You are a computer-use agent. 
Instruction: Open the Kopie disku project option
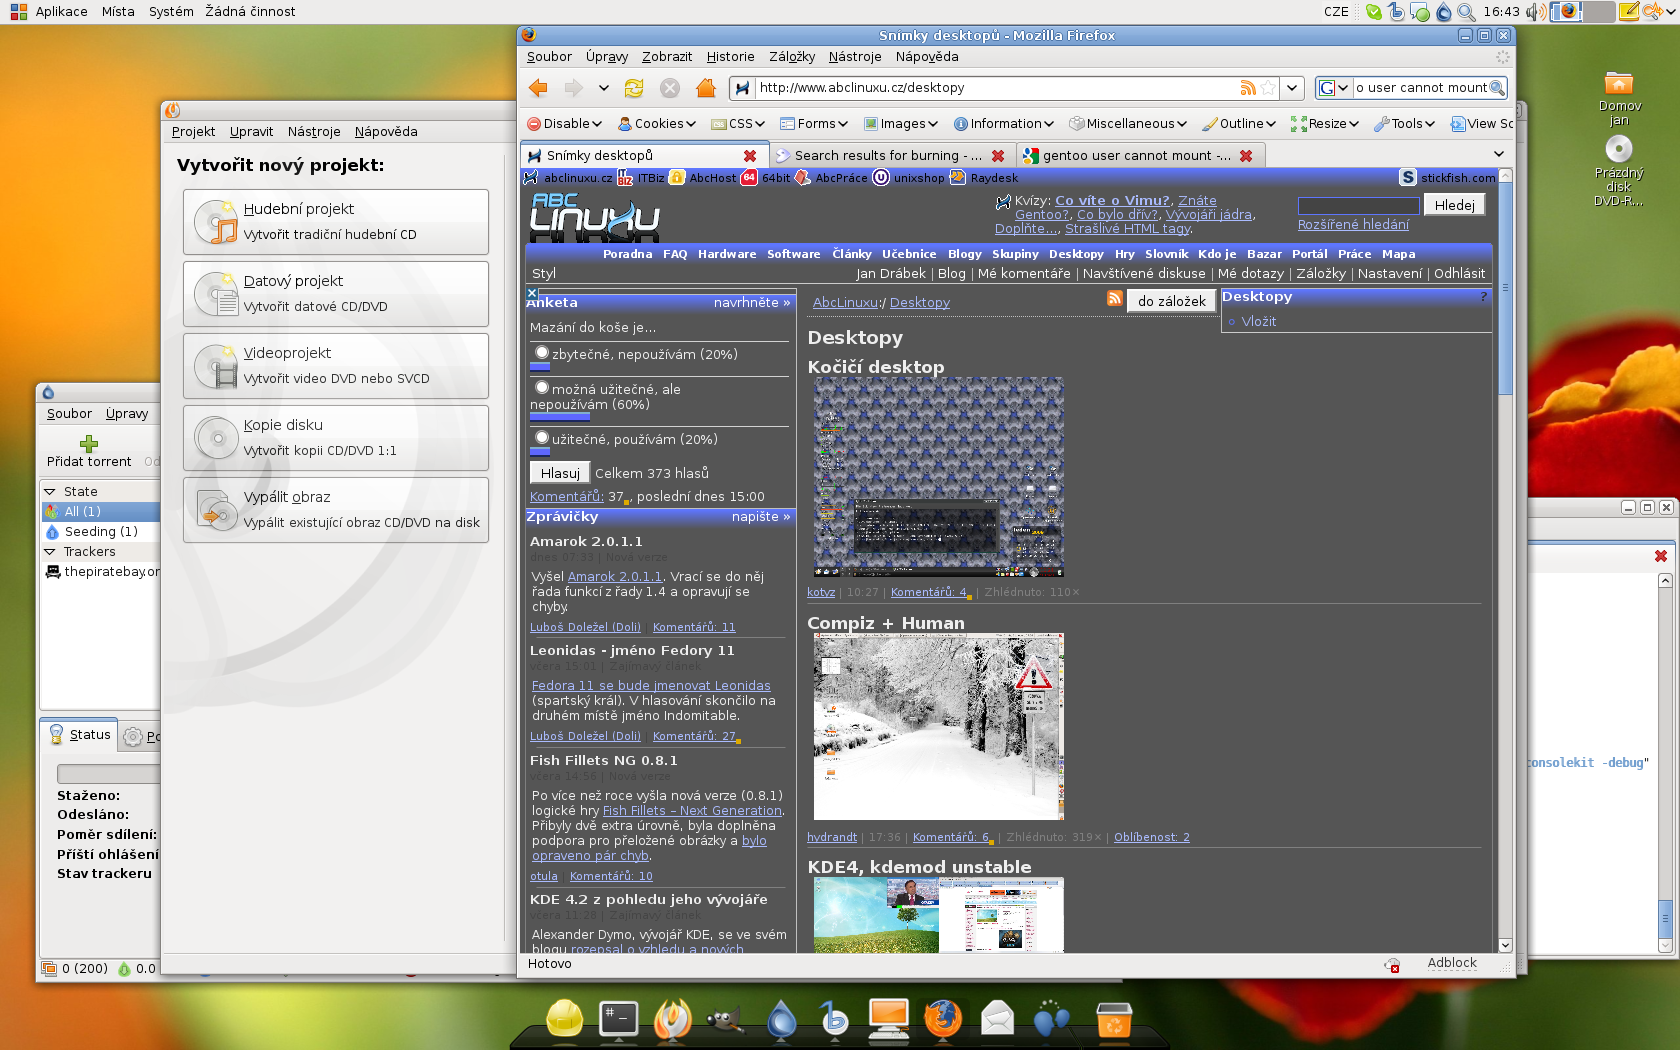point(336,438)
